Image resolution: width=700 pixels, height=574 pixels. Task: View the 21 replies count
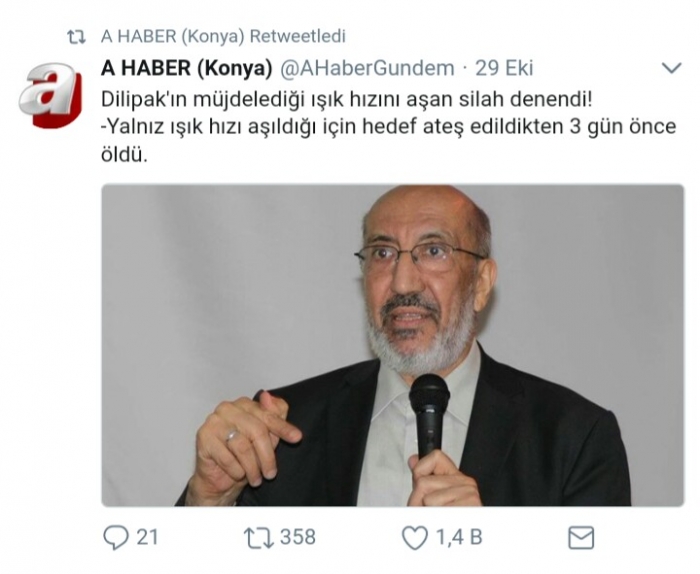147,537
